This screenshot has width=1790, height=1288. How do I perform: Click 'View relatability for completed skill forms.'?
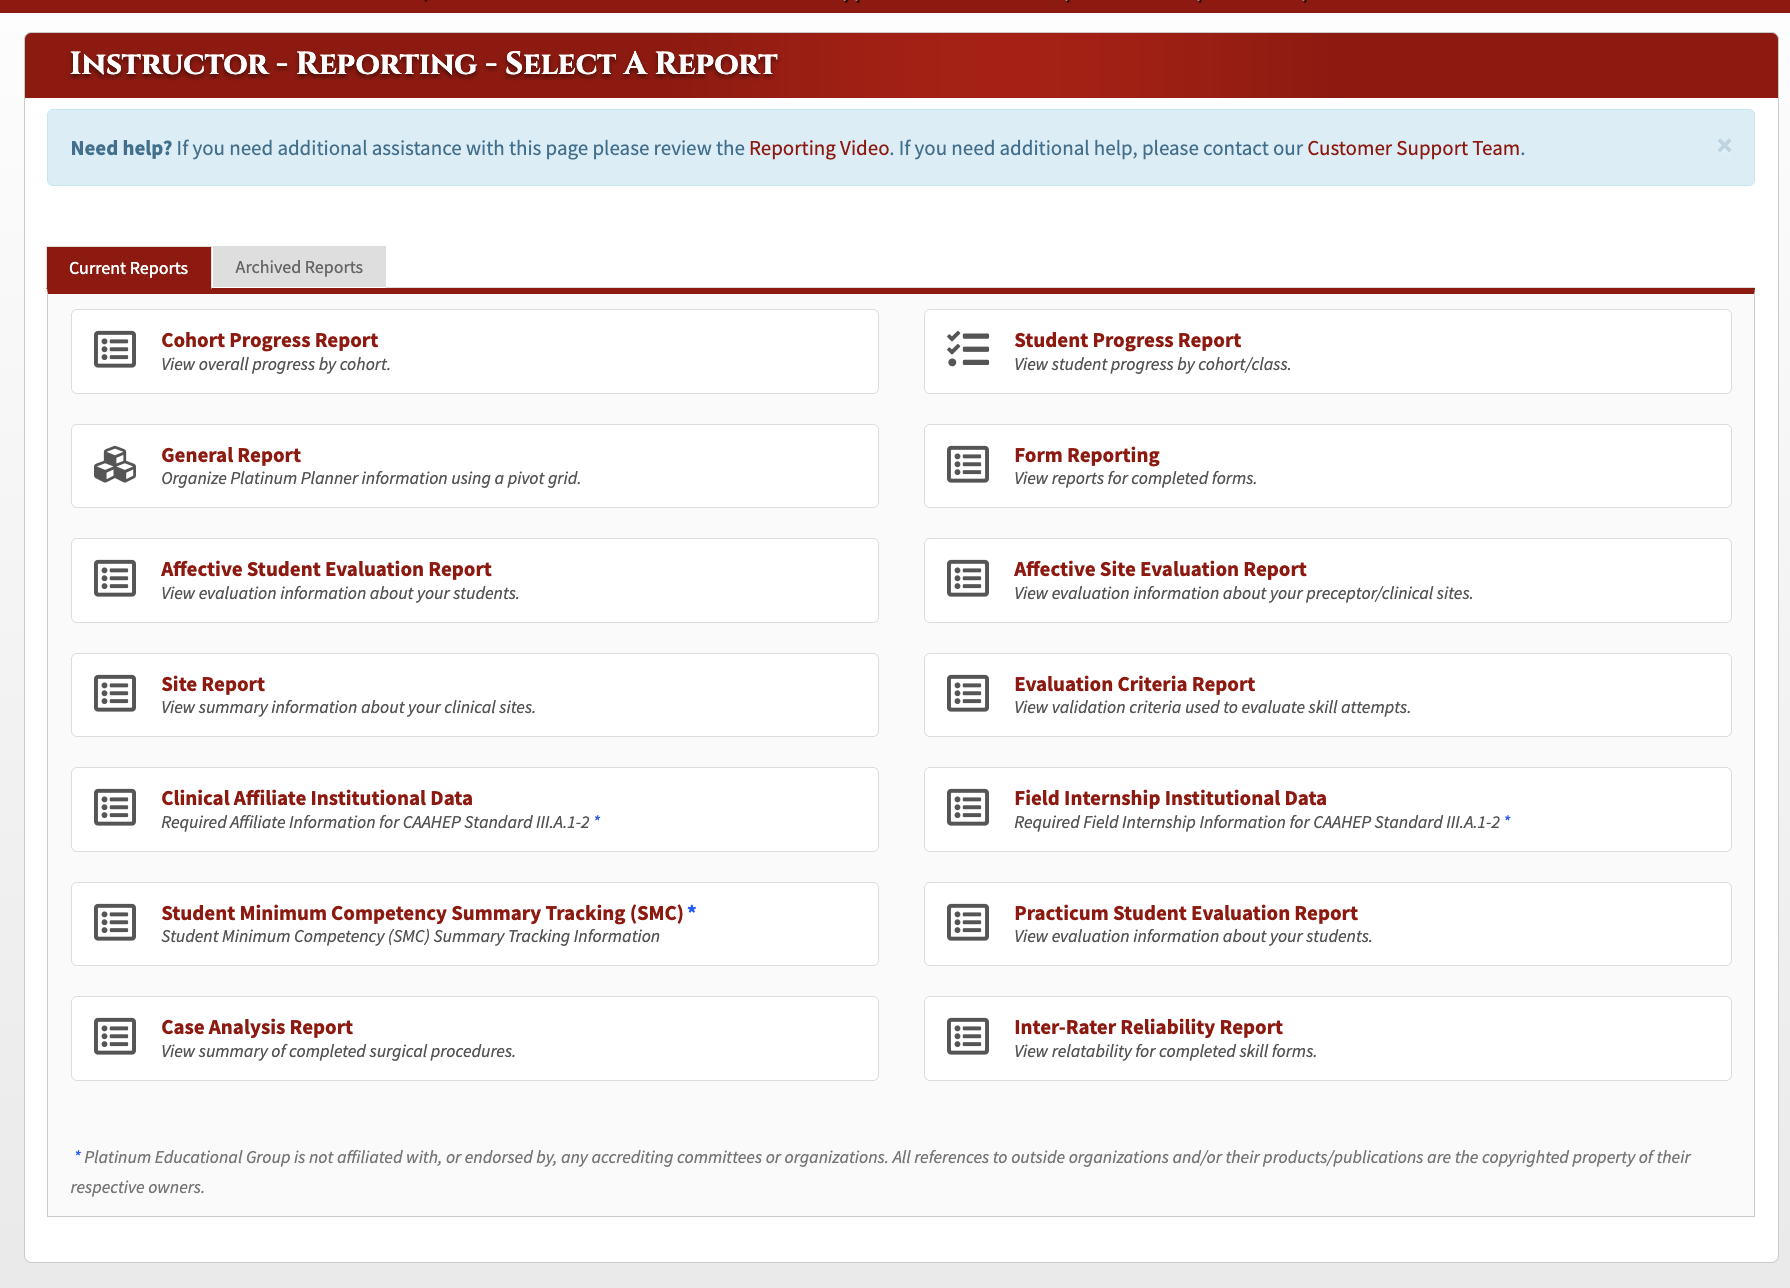pos(1165,1051)
